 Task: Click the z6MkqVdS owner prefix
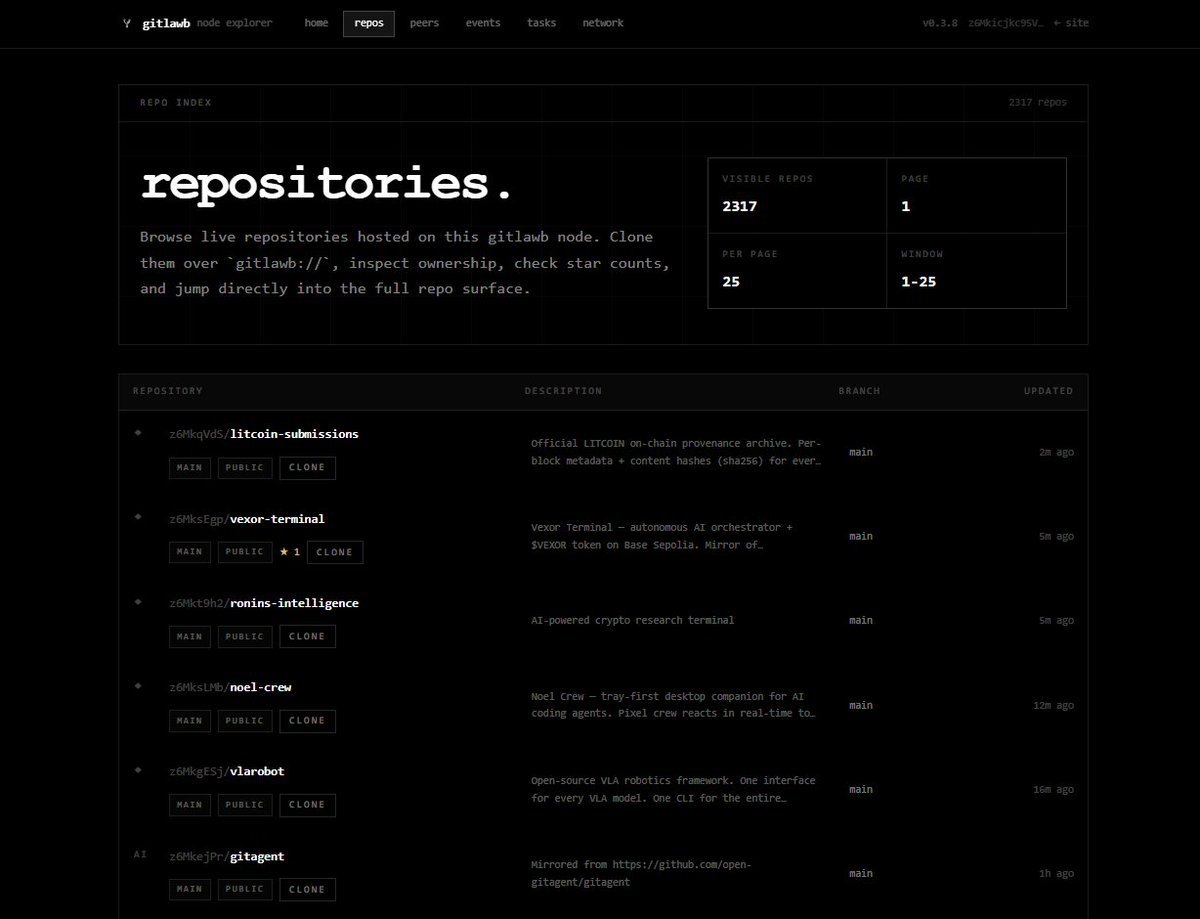tap(197, 434)
